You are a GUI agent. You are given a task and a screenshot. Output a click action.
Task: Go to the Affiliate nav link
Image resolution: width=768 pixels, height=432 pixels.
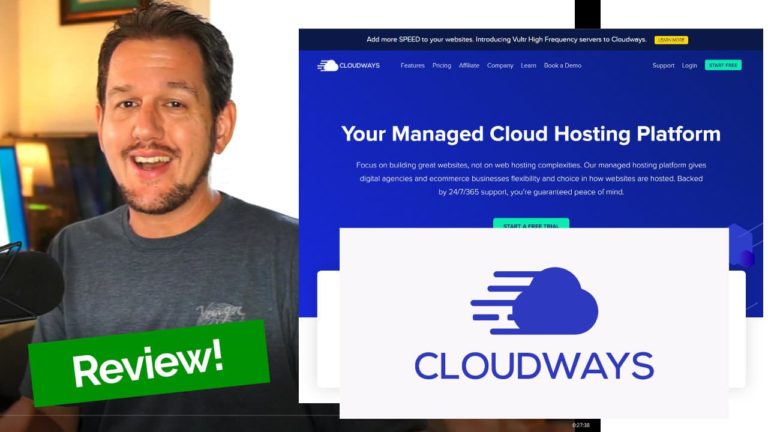[x=469, y=65]
